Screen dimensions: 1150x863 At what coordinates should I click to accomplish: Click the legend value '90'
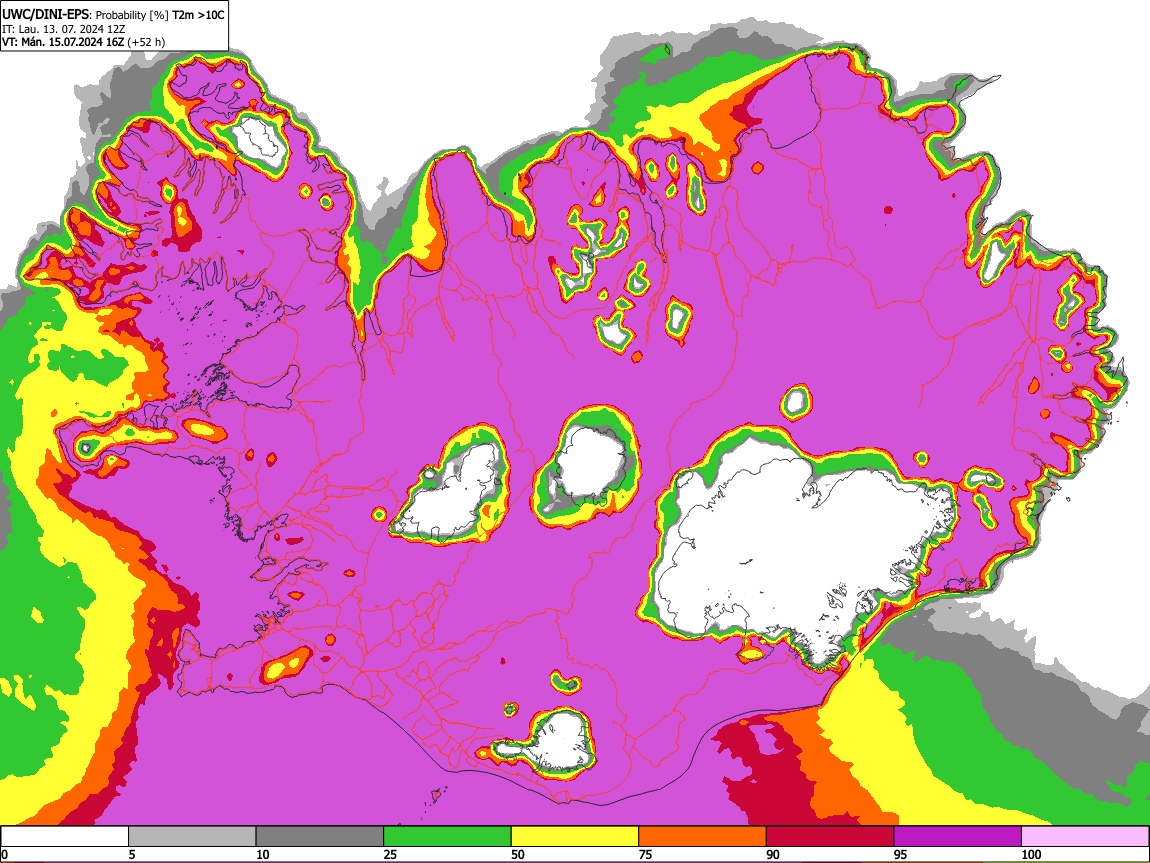[x=773, y=854]
